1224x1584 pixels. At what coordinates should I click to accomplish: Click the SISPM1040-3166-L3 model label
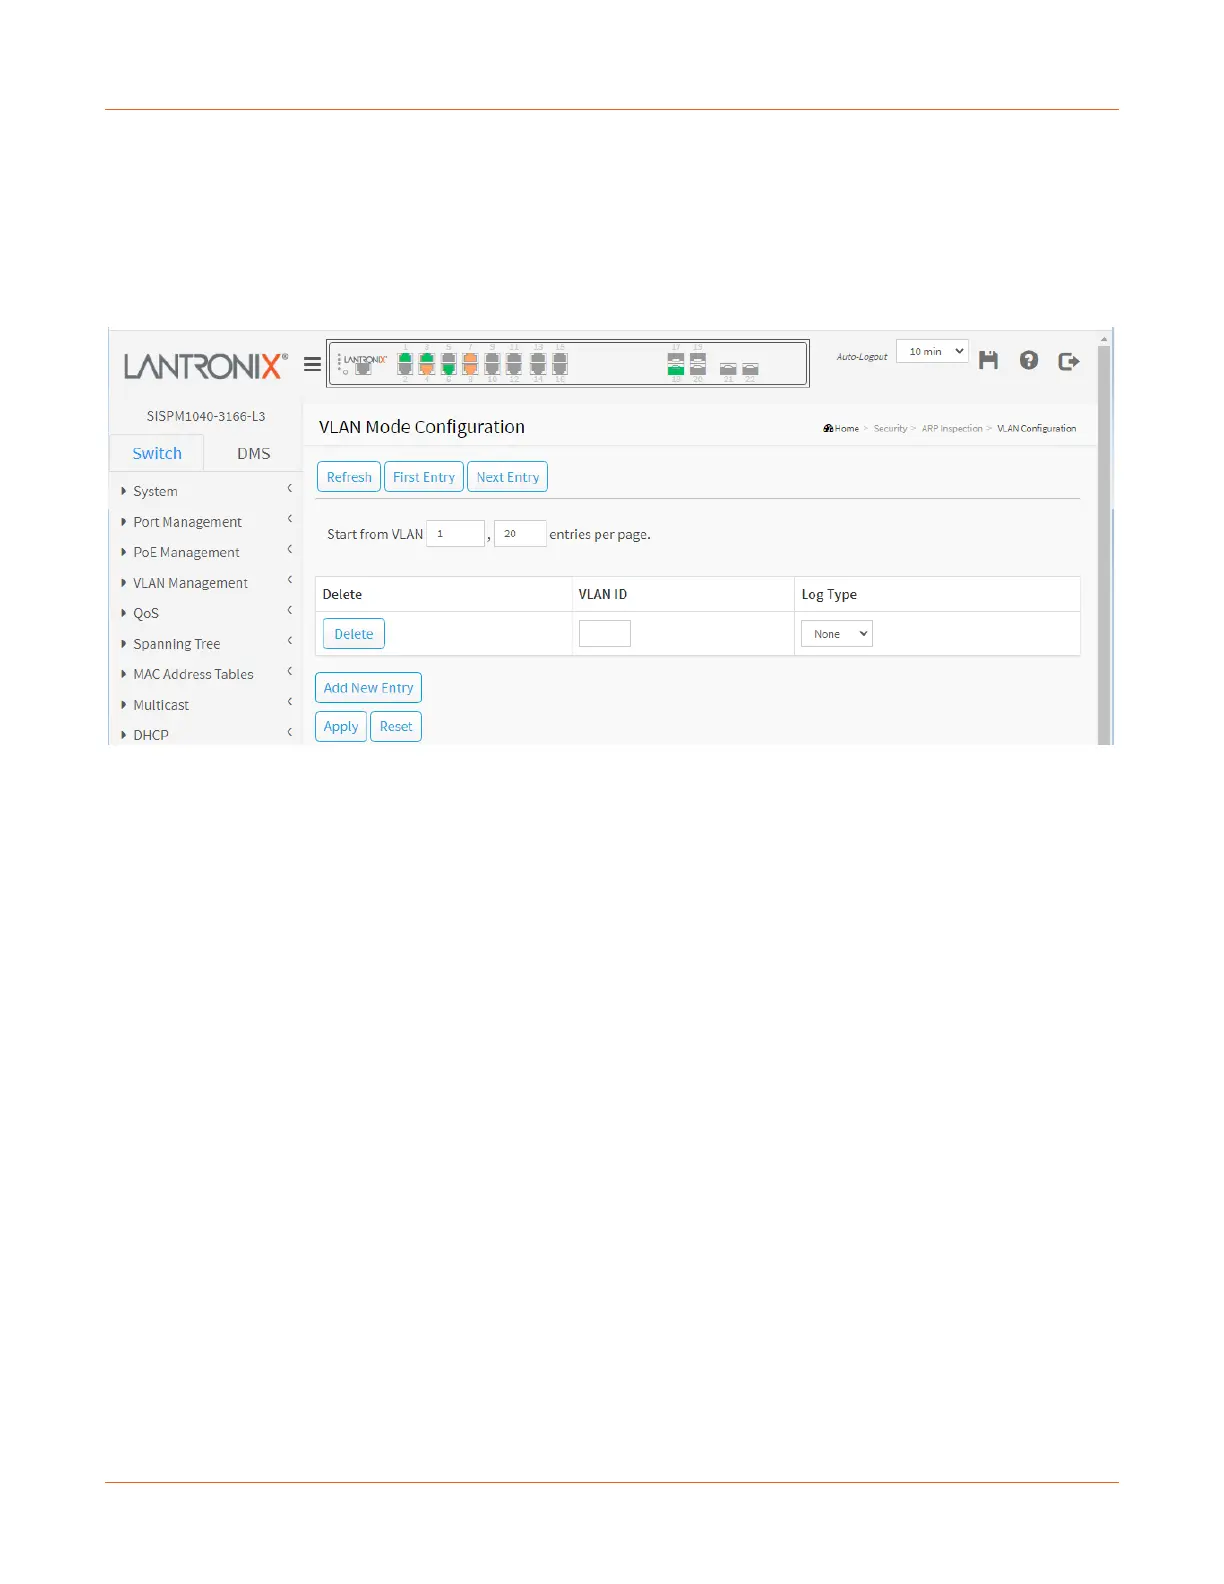[x=206, y=416]
